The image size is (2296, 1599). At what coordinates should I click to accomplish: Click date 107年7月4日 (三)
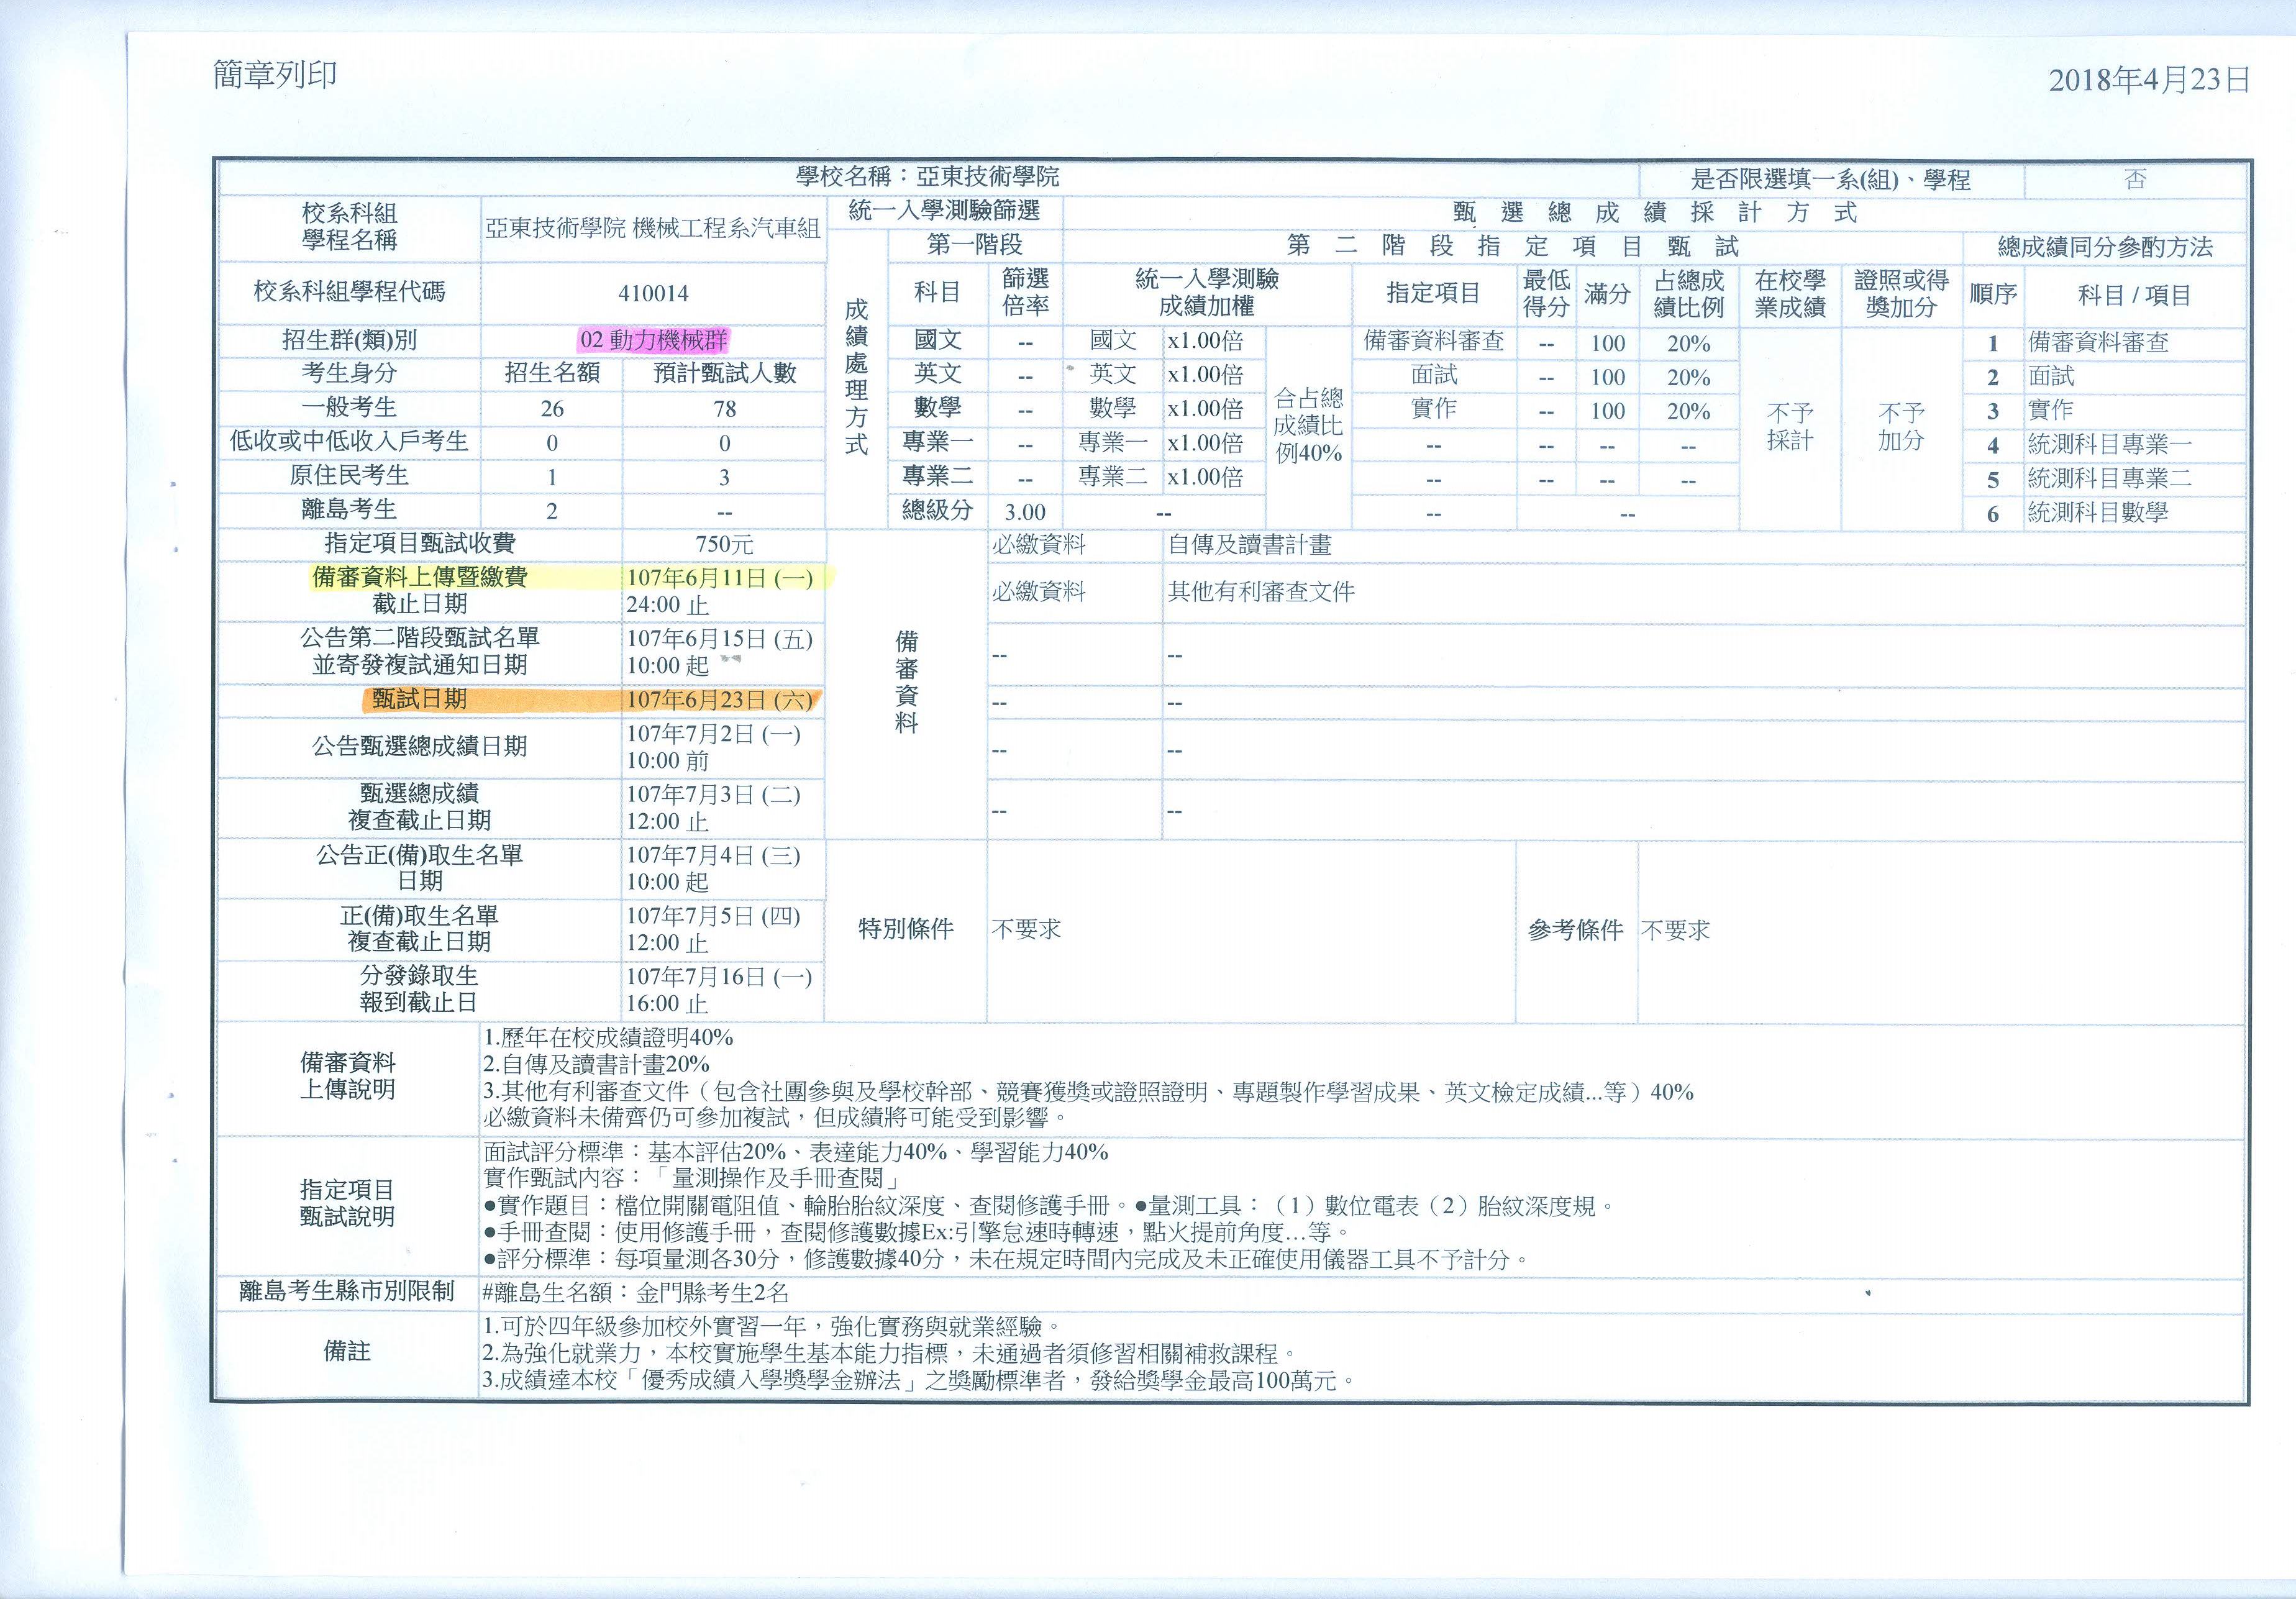[714, 855]
